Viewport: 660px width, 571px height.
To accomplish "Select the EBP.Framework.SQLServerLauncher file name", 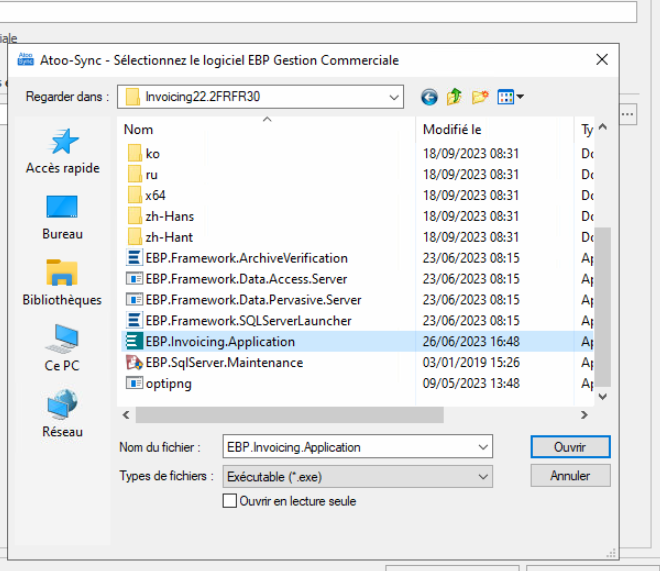I will [x=248, y=321].
